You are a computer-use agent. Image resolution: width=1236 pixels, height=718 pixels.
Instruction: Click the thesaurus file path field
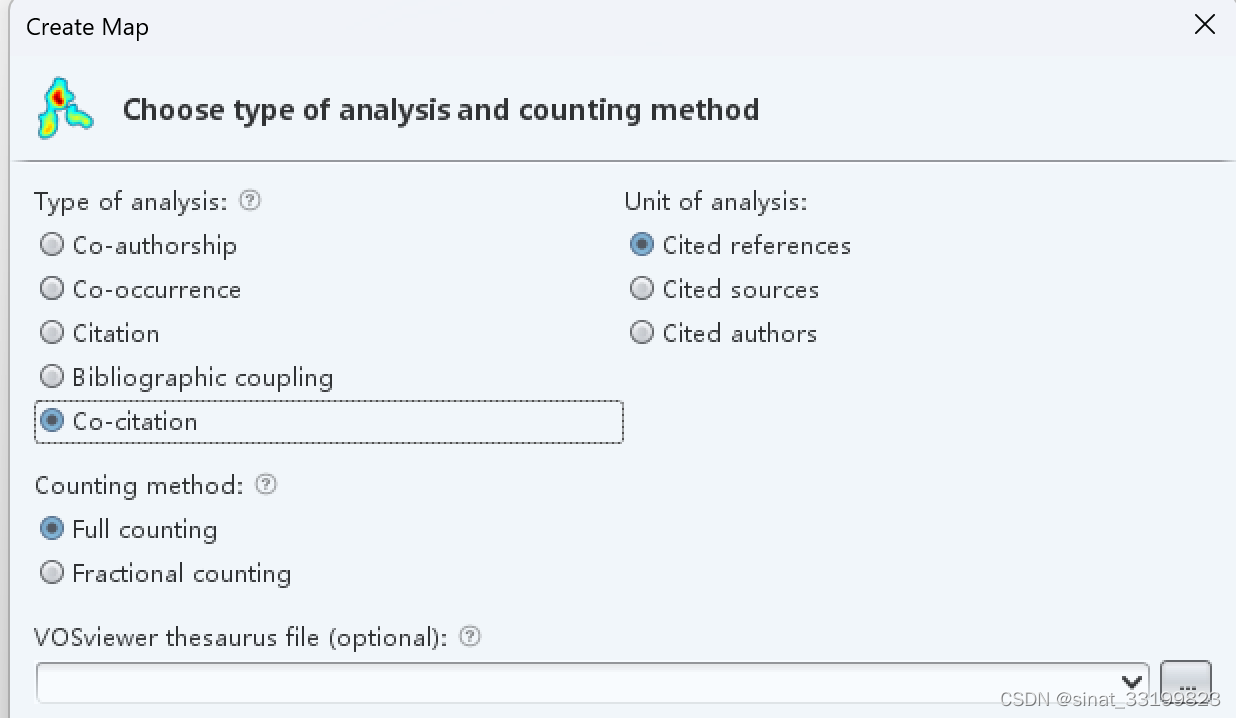coord(580,683)
